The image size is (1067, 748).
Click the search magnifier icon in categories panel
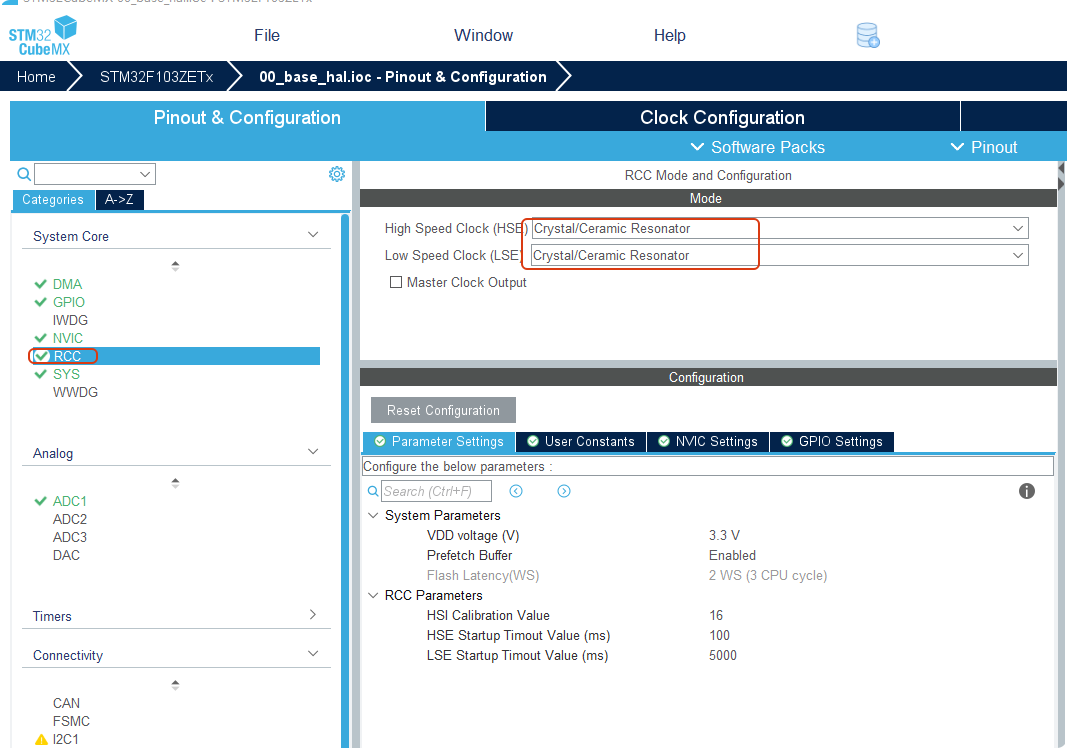coord(24,174)
